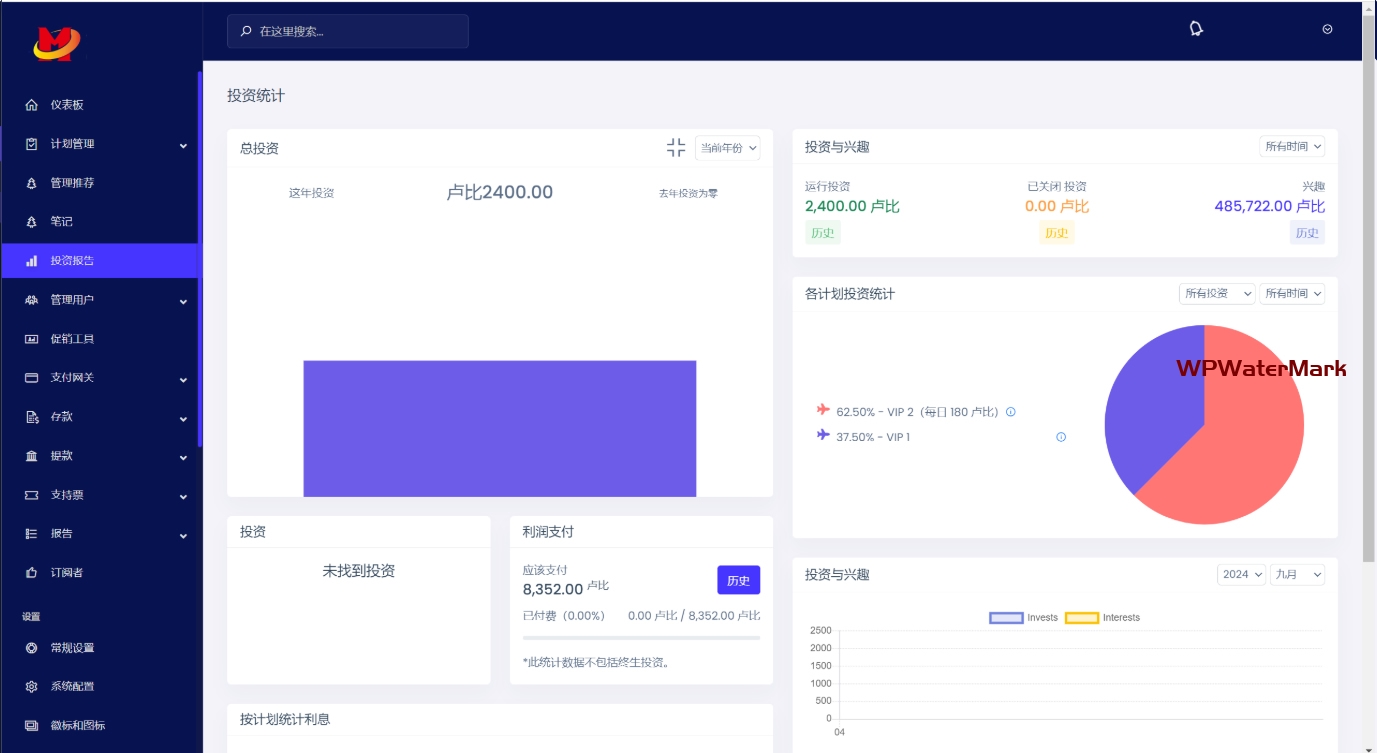This screenshot has height=753, width=1377.
Task: Toggle Interests legend in chart
Action: pyautogui.click(x=1102, y=618)
